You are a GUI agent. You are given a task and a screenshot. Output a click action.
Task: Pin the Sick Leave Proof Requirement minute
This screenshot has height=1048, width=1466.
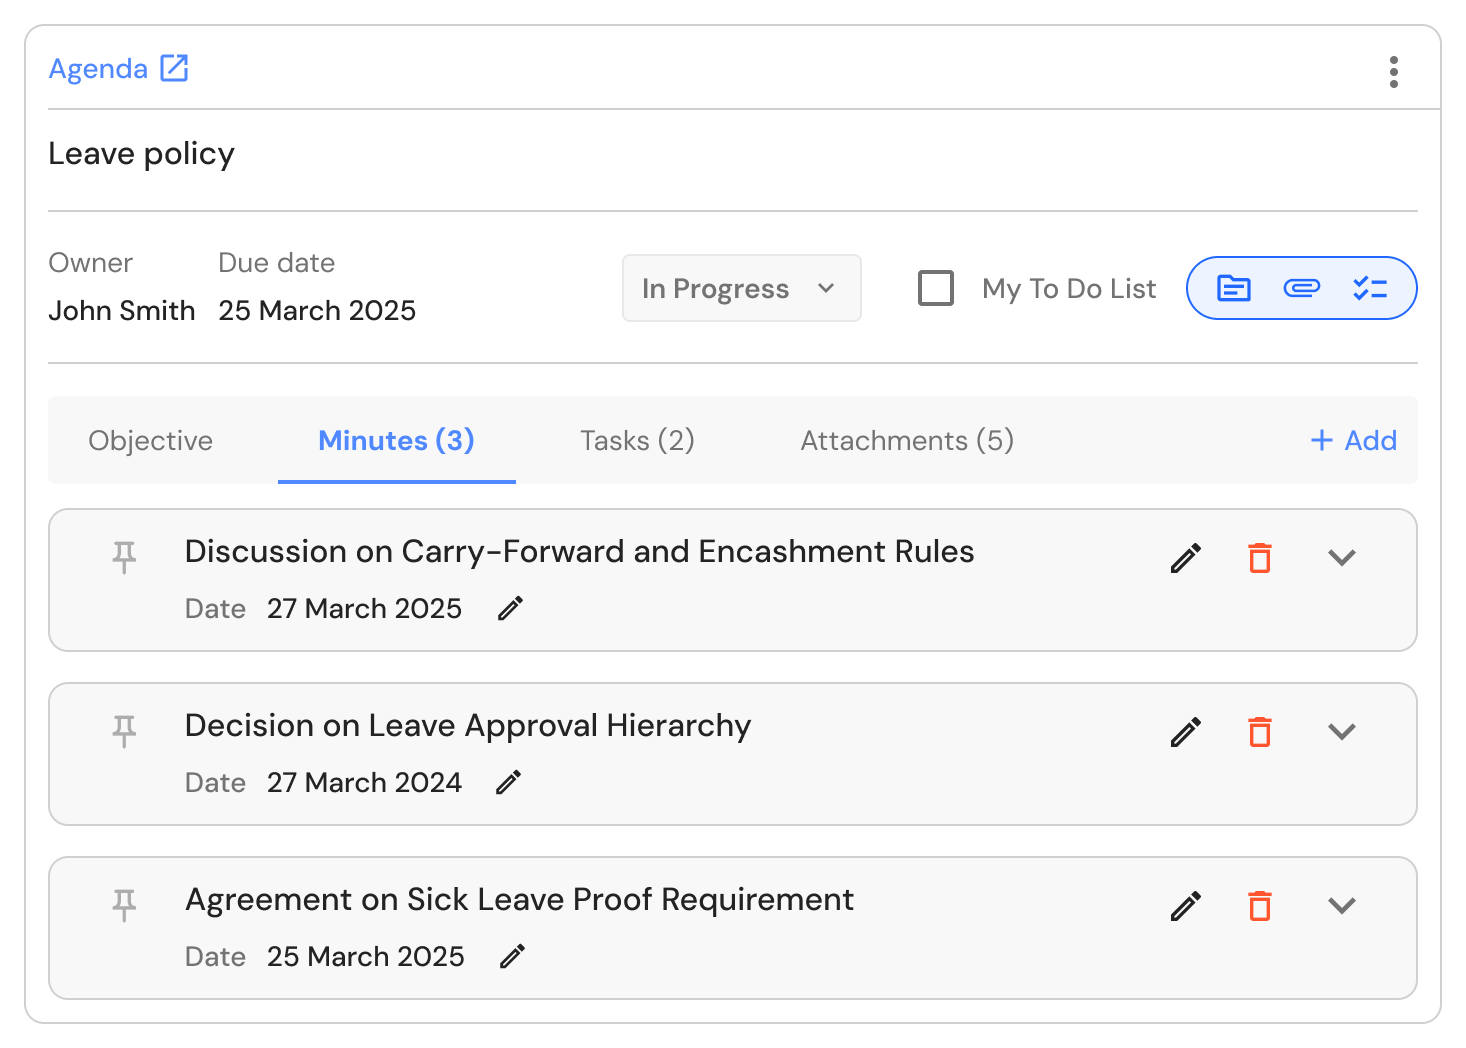coord(124,905)
